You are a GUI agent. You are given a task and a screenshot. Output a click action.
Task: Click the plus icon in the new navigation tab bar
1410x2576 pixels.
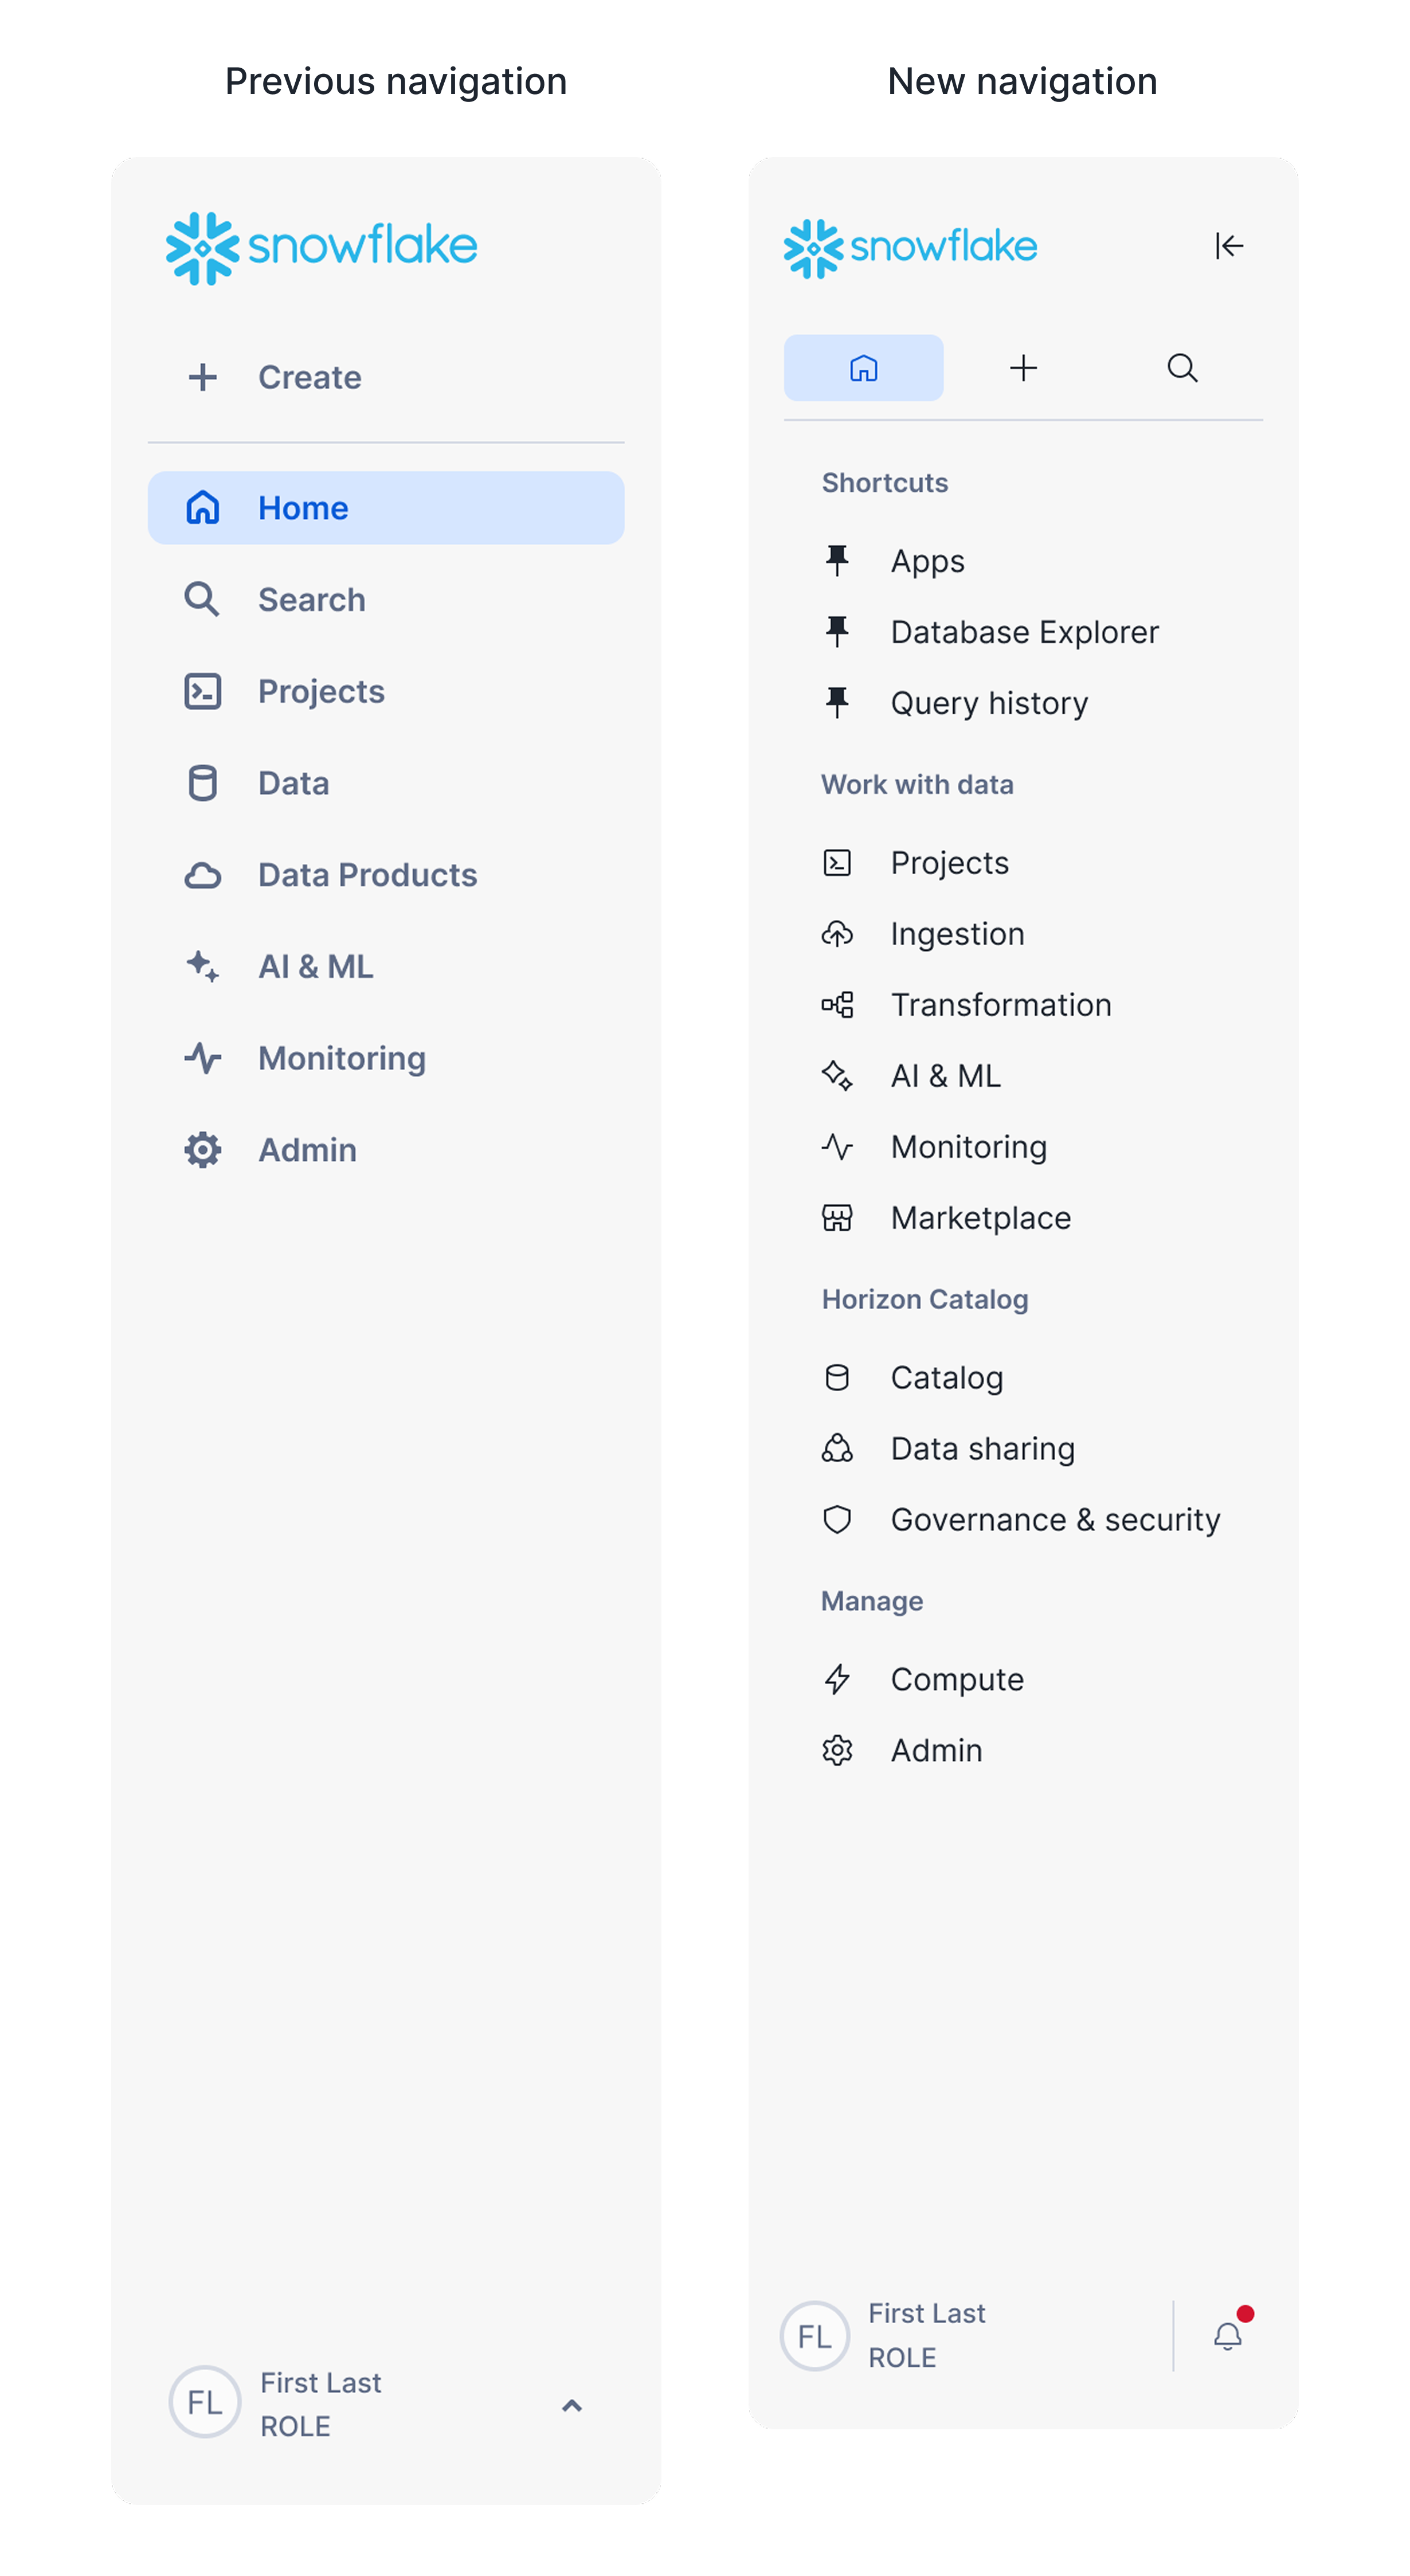pos(1023,367)
